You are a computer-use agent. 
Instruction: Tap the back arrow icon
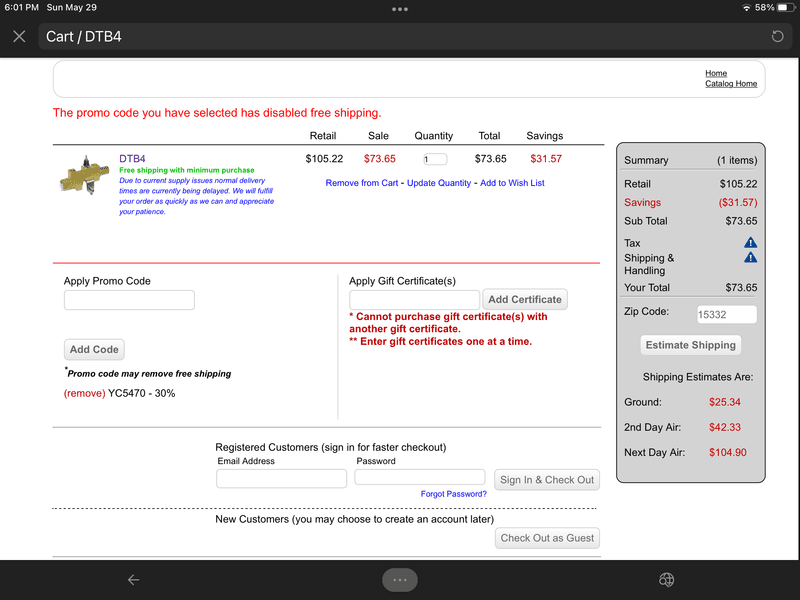click(x=133, y=580)
